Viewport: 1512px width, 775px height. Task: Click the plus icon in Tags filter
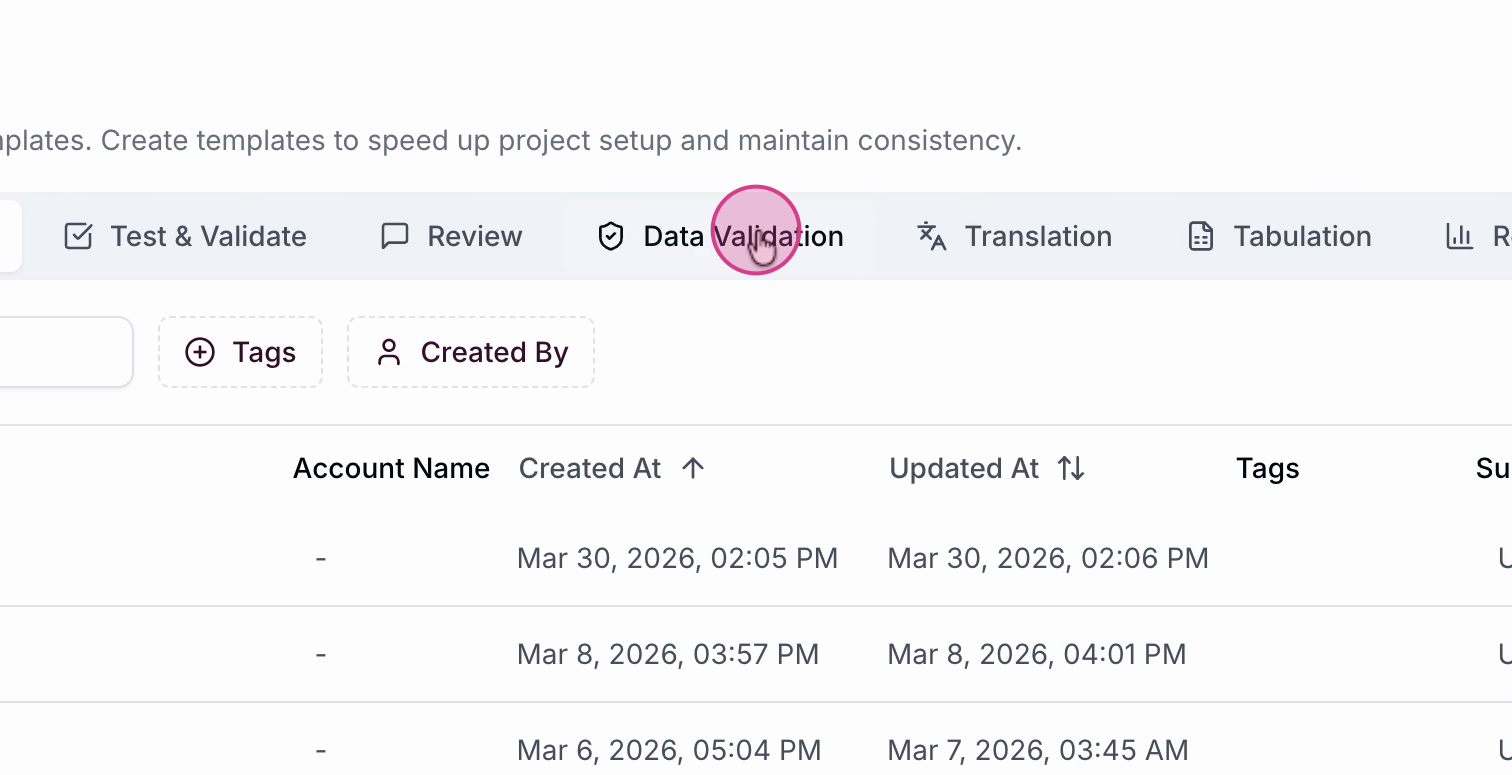click(x=200, y=352)
